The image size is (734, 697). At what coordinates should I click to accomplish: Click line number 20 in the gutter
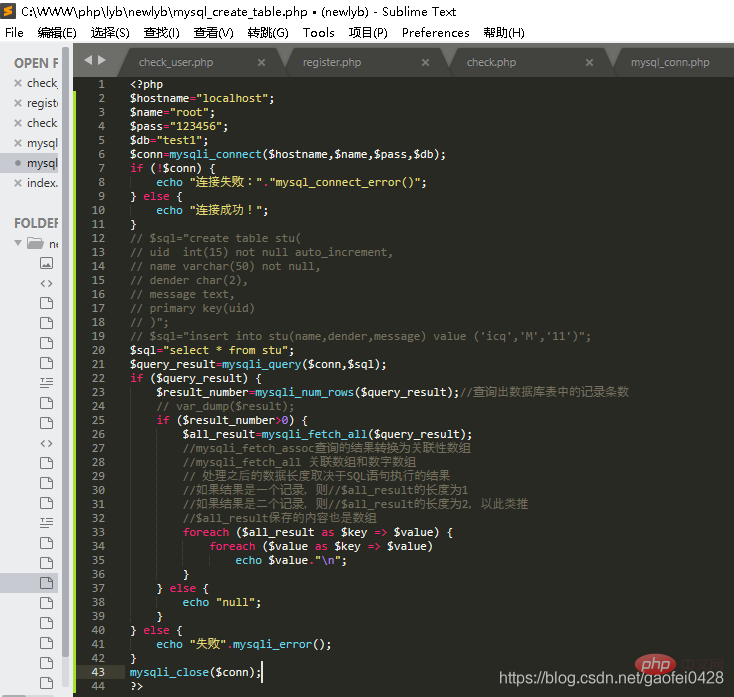coord(98,350)
